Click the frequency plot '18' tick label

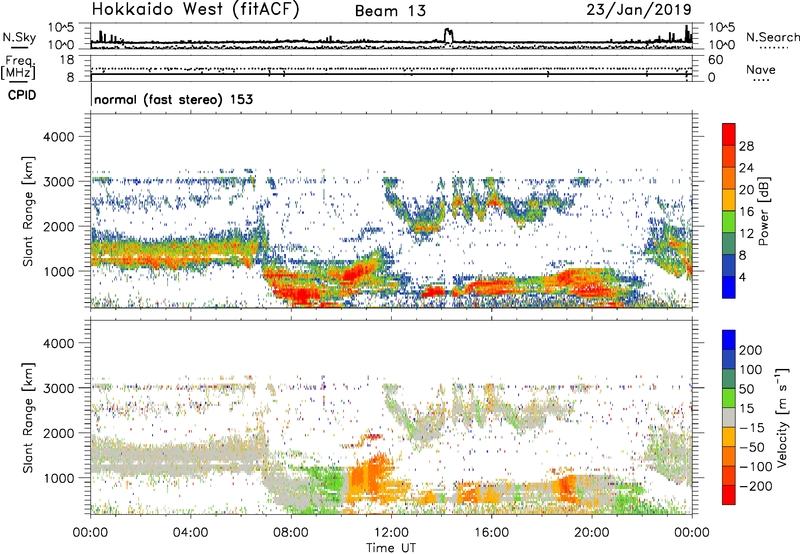coord(67,60)
